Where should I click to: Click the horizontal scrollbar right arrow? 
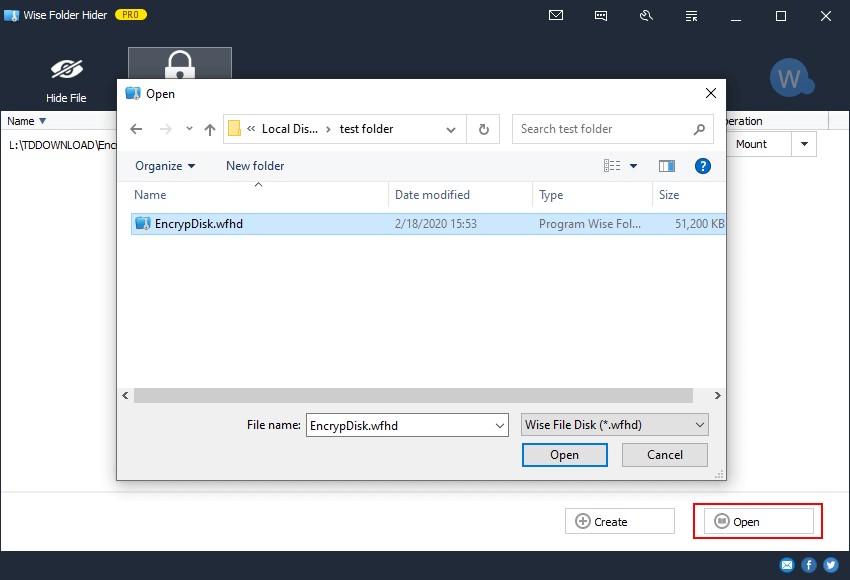coord(717,396)
